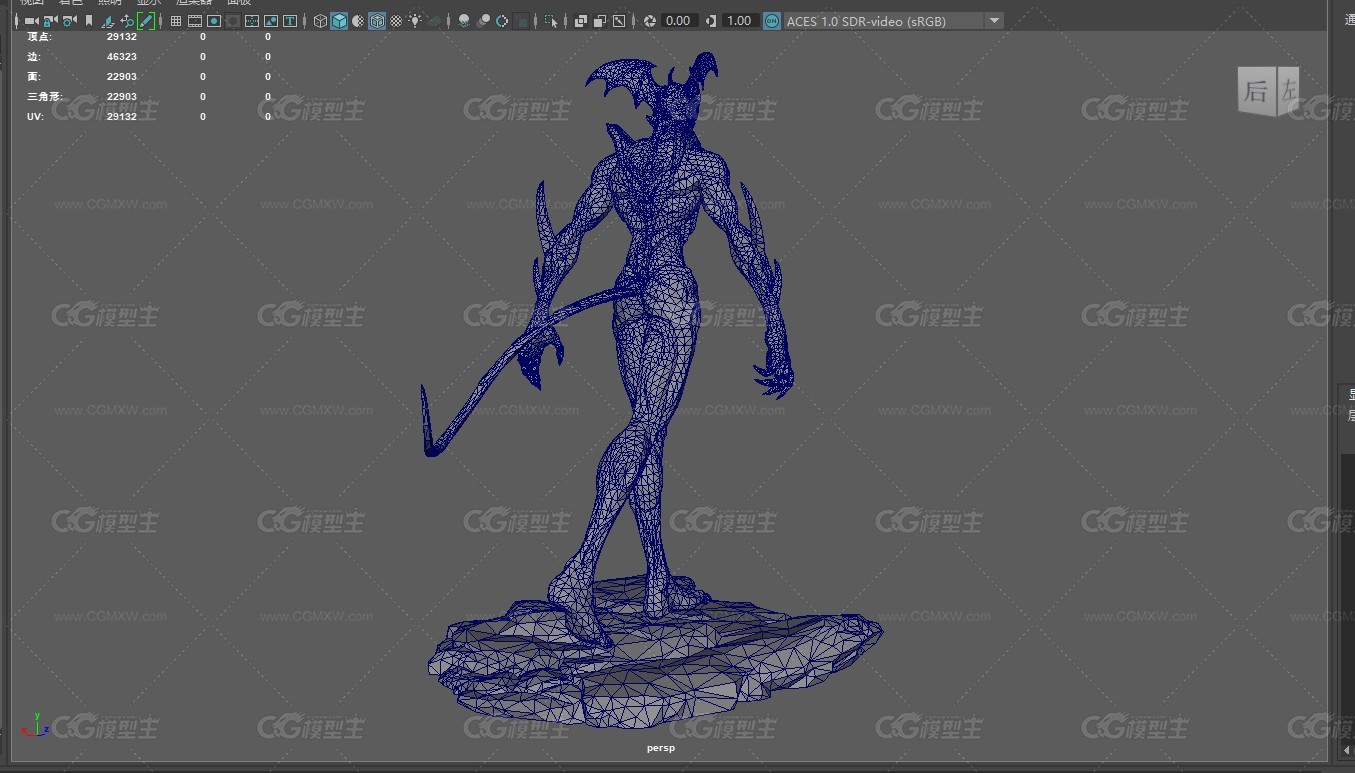Click the Isolate Select icon
Image resolution: width=1355 pixels, height=773 pixels.
point(550,21)
